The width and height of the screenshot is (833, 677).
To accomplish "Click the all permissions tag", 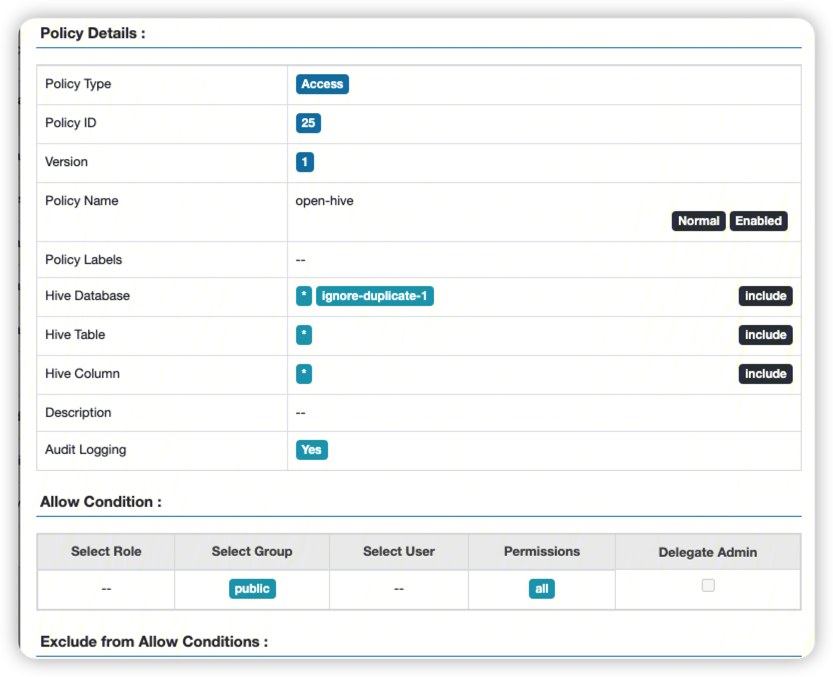I will (x=542, y=589).
